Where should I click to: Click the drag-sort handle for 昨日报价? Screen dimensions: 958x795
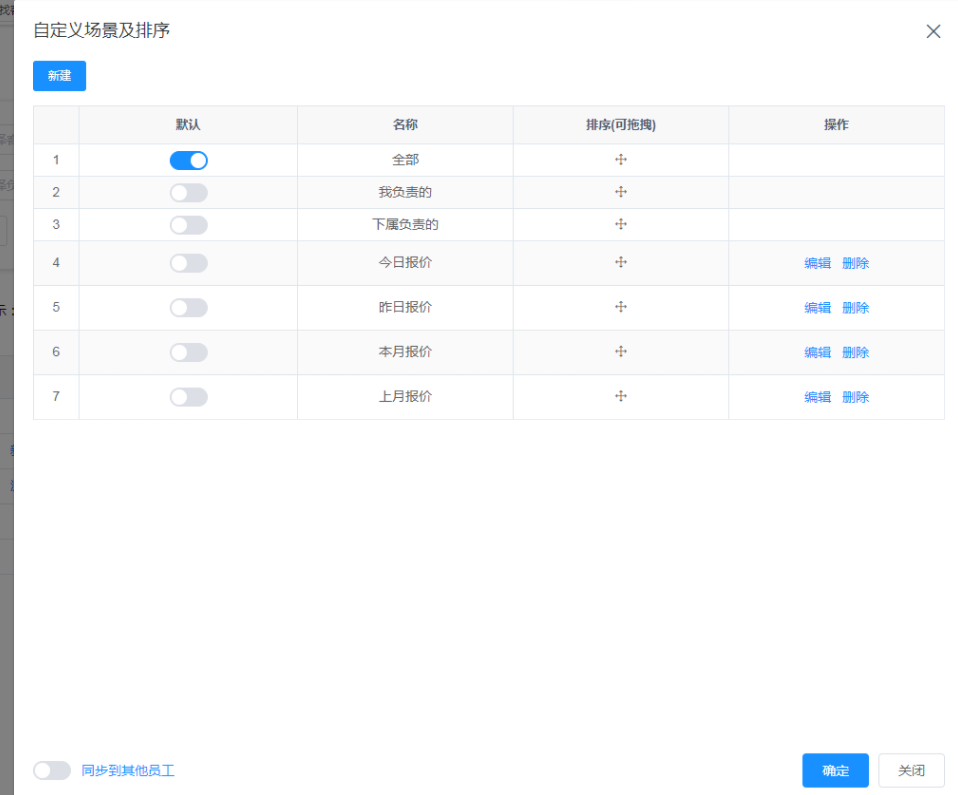pos(621,307)
